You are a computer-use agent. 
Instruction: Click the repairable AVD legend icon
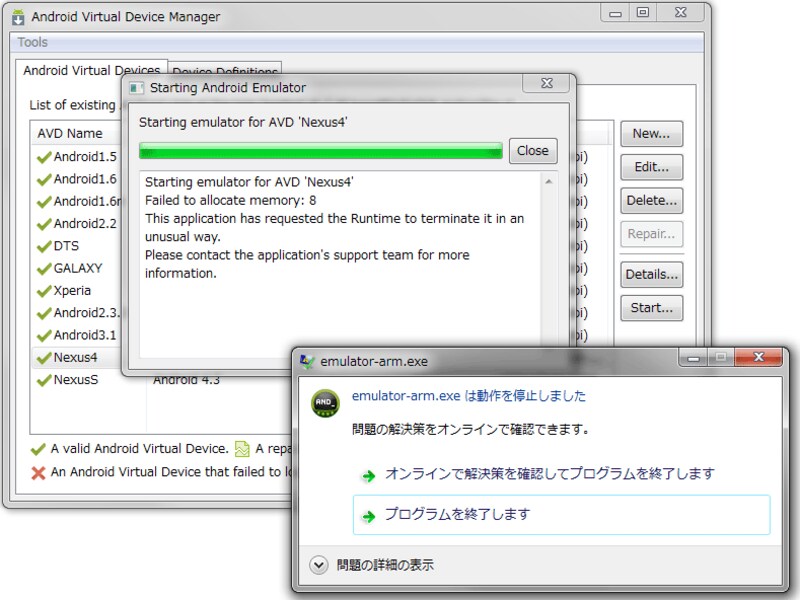(x=240, y=449)
